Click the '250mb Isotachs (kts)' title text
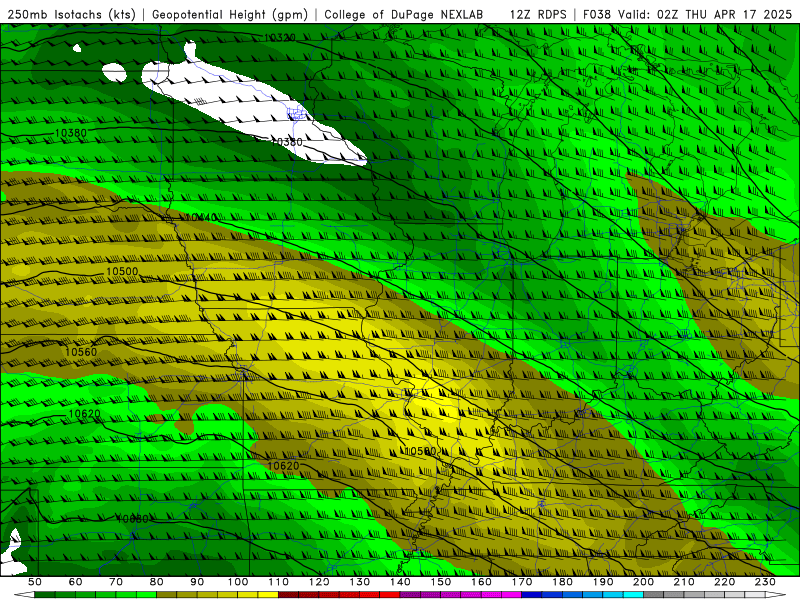800x600 pixels. [x=71, y=15]
